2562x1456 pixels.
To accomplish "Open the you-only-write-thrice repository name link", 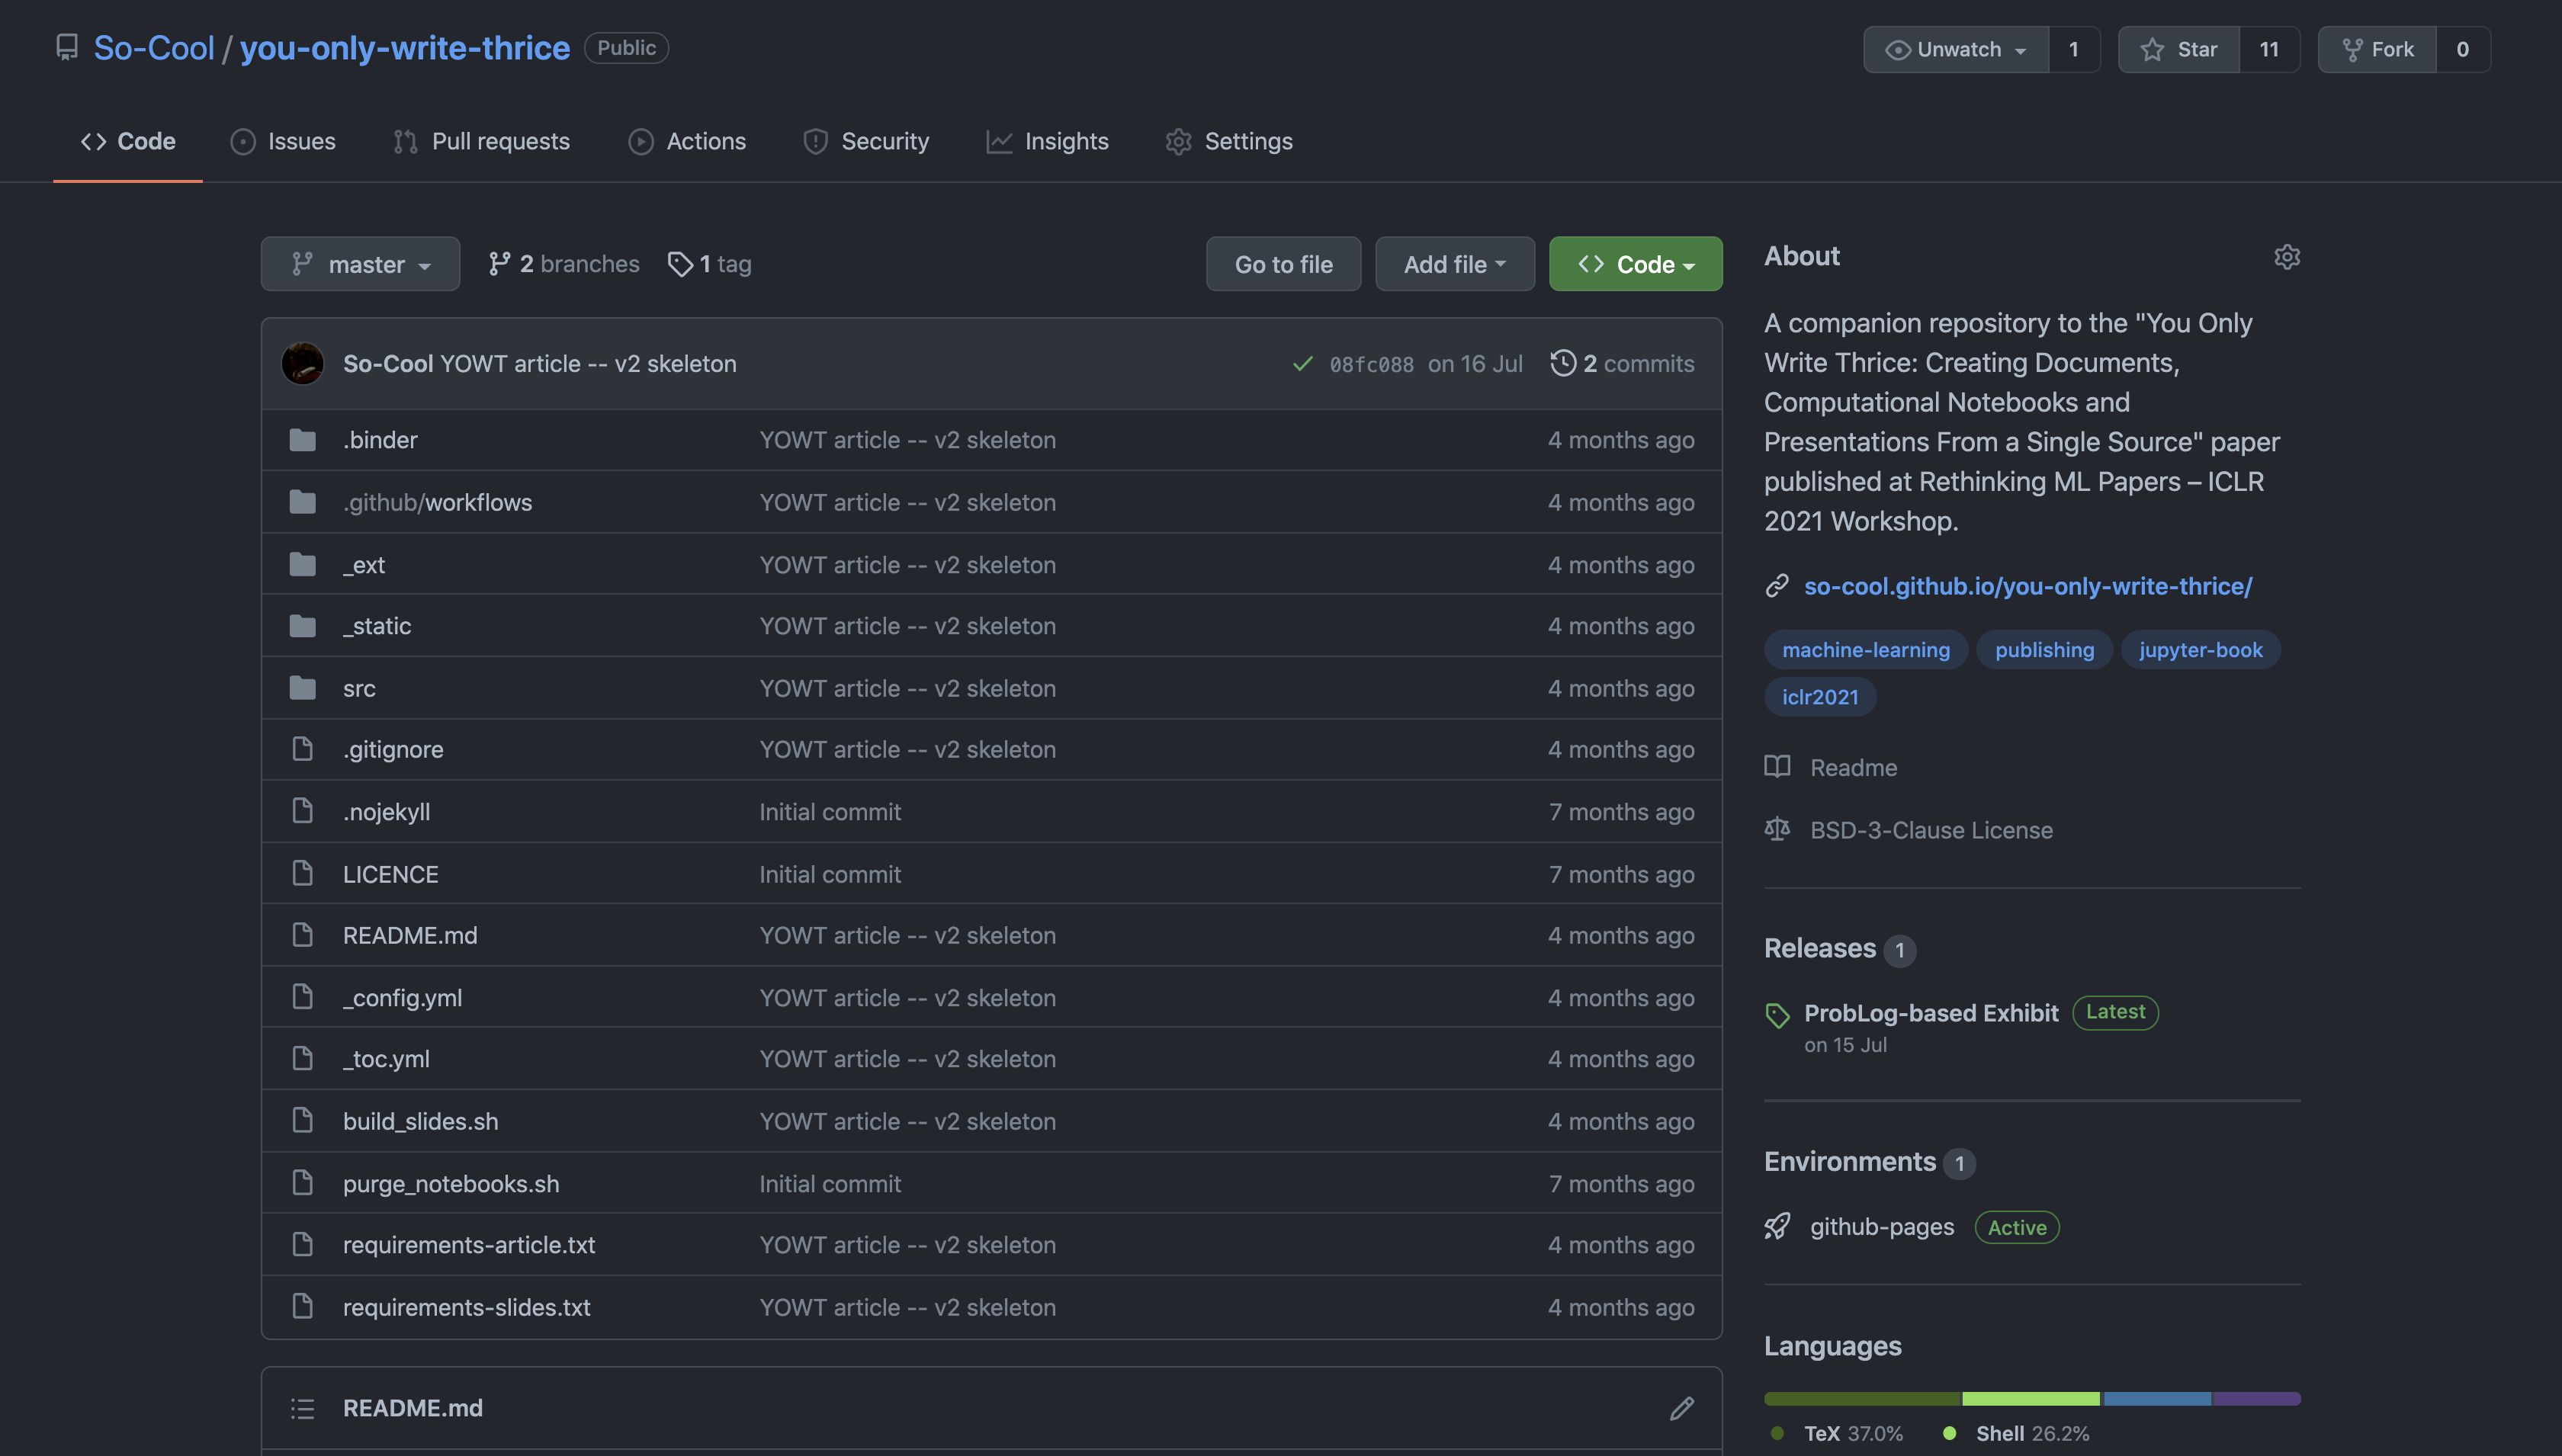I will pyautogui.click(x=405, y=48).
